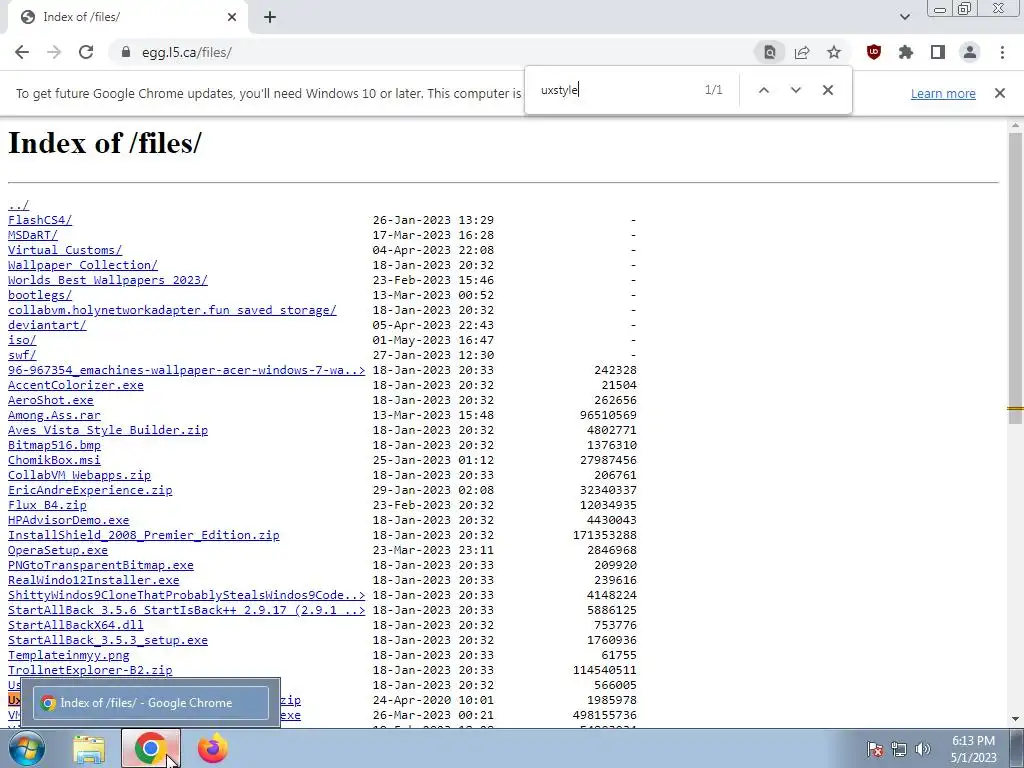Click the find bar text field with uxstyle

614,90
